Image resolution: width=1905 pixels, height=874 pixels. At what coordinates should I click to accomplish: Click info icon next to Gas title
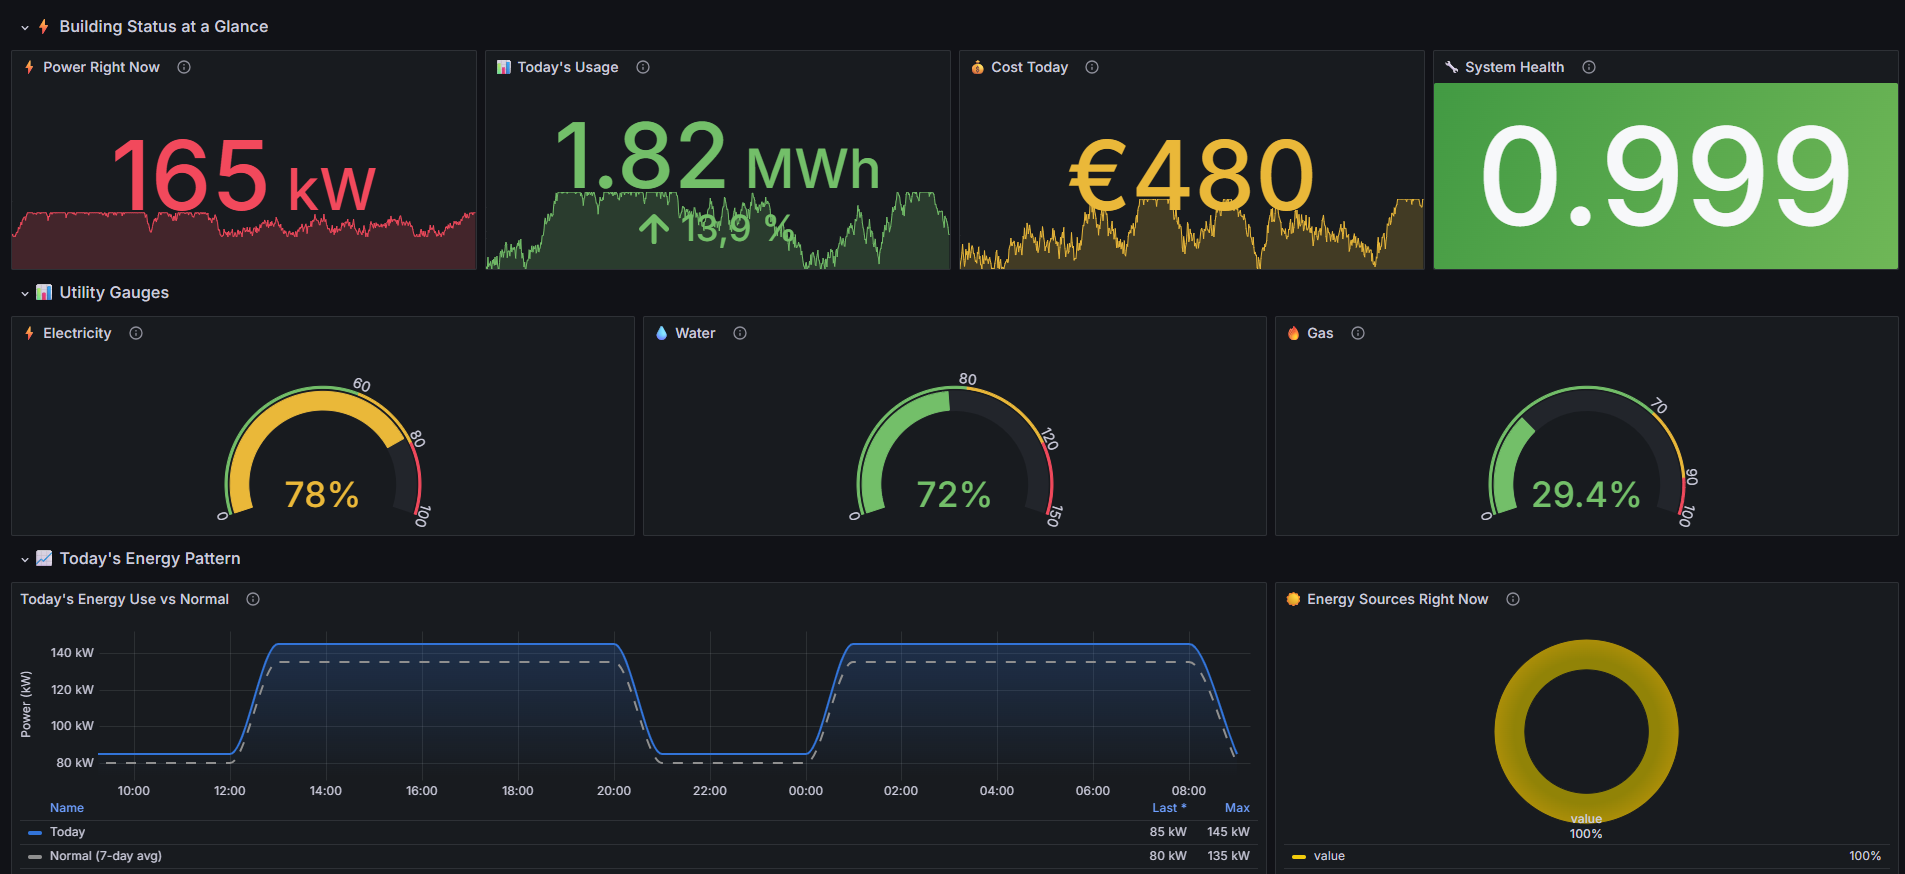pos(1358,333)
